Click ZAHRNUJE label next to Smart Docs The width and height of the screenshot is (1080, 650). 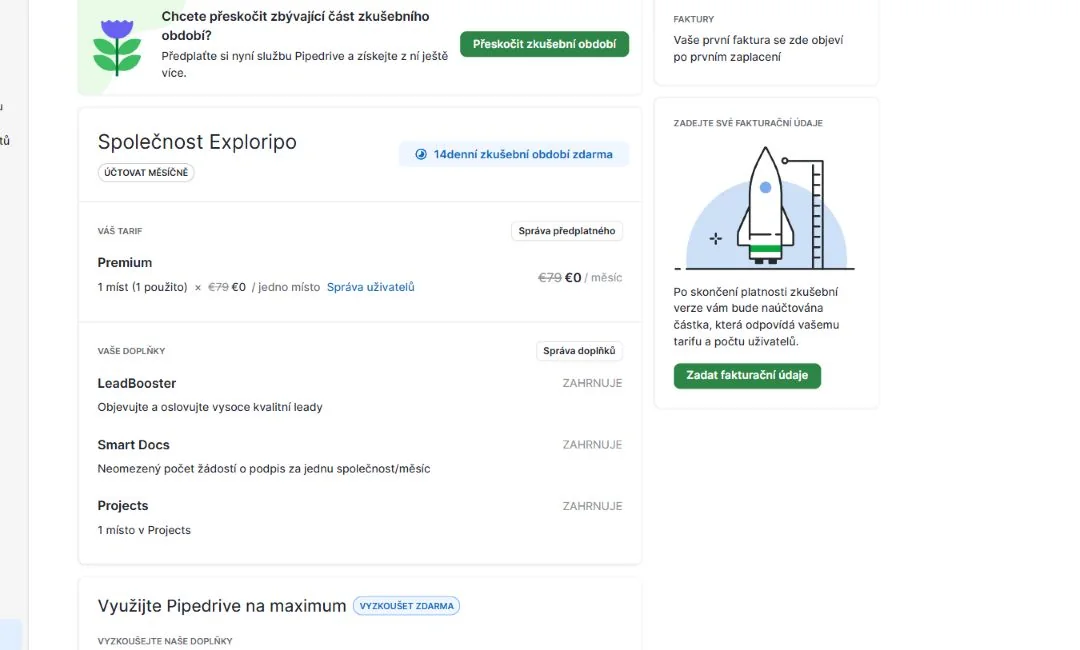[x=592, y=445]
